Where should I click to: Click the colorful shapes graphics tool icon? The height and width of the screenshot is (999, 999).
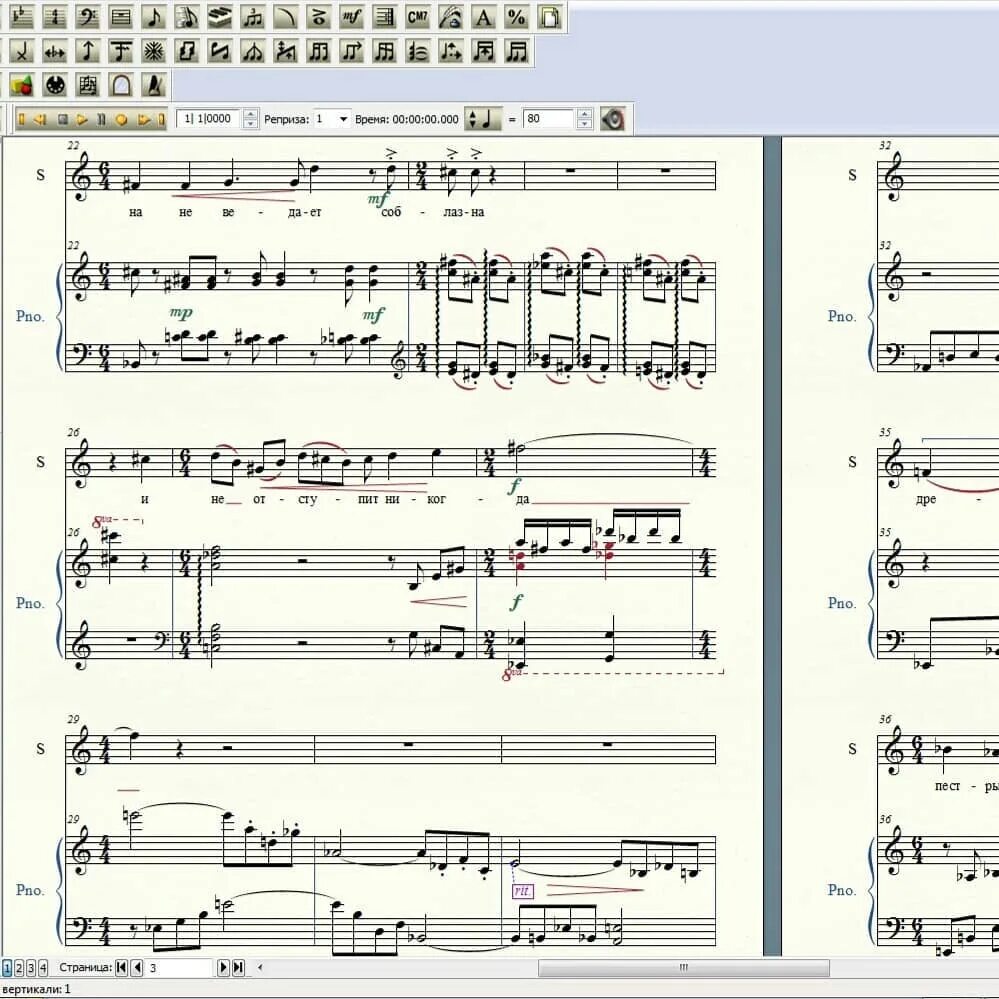click(22, 85)
